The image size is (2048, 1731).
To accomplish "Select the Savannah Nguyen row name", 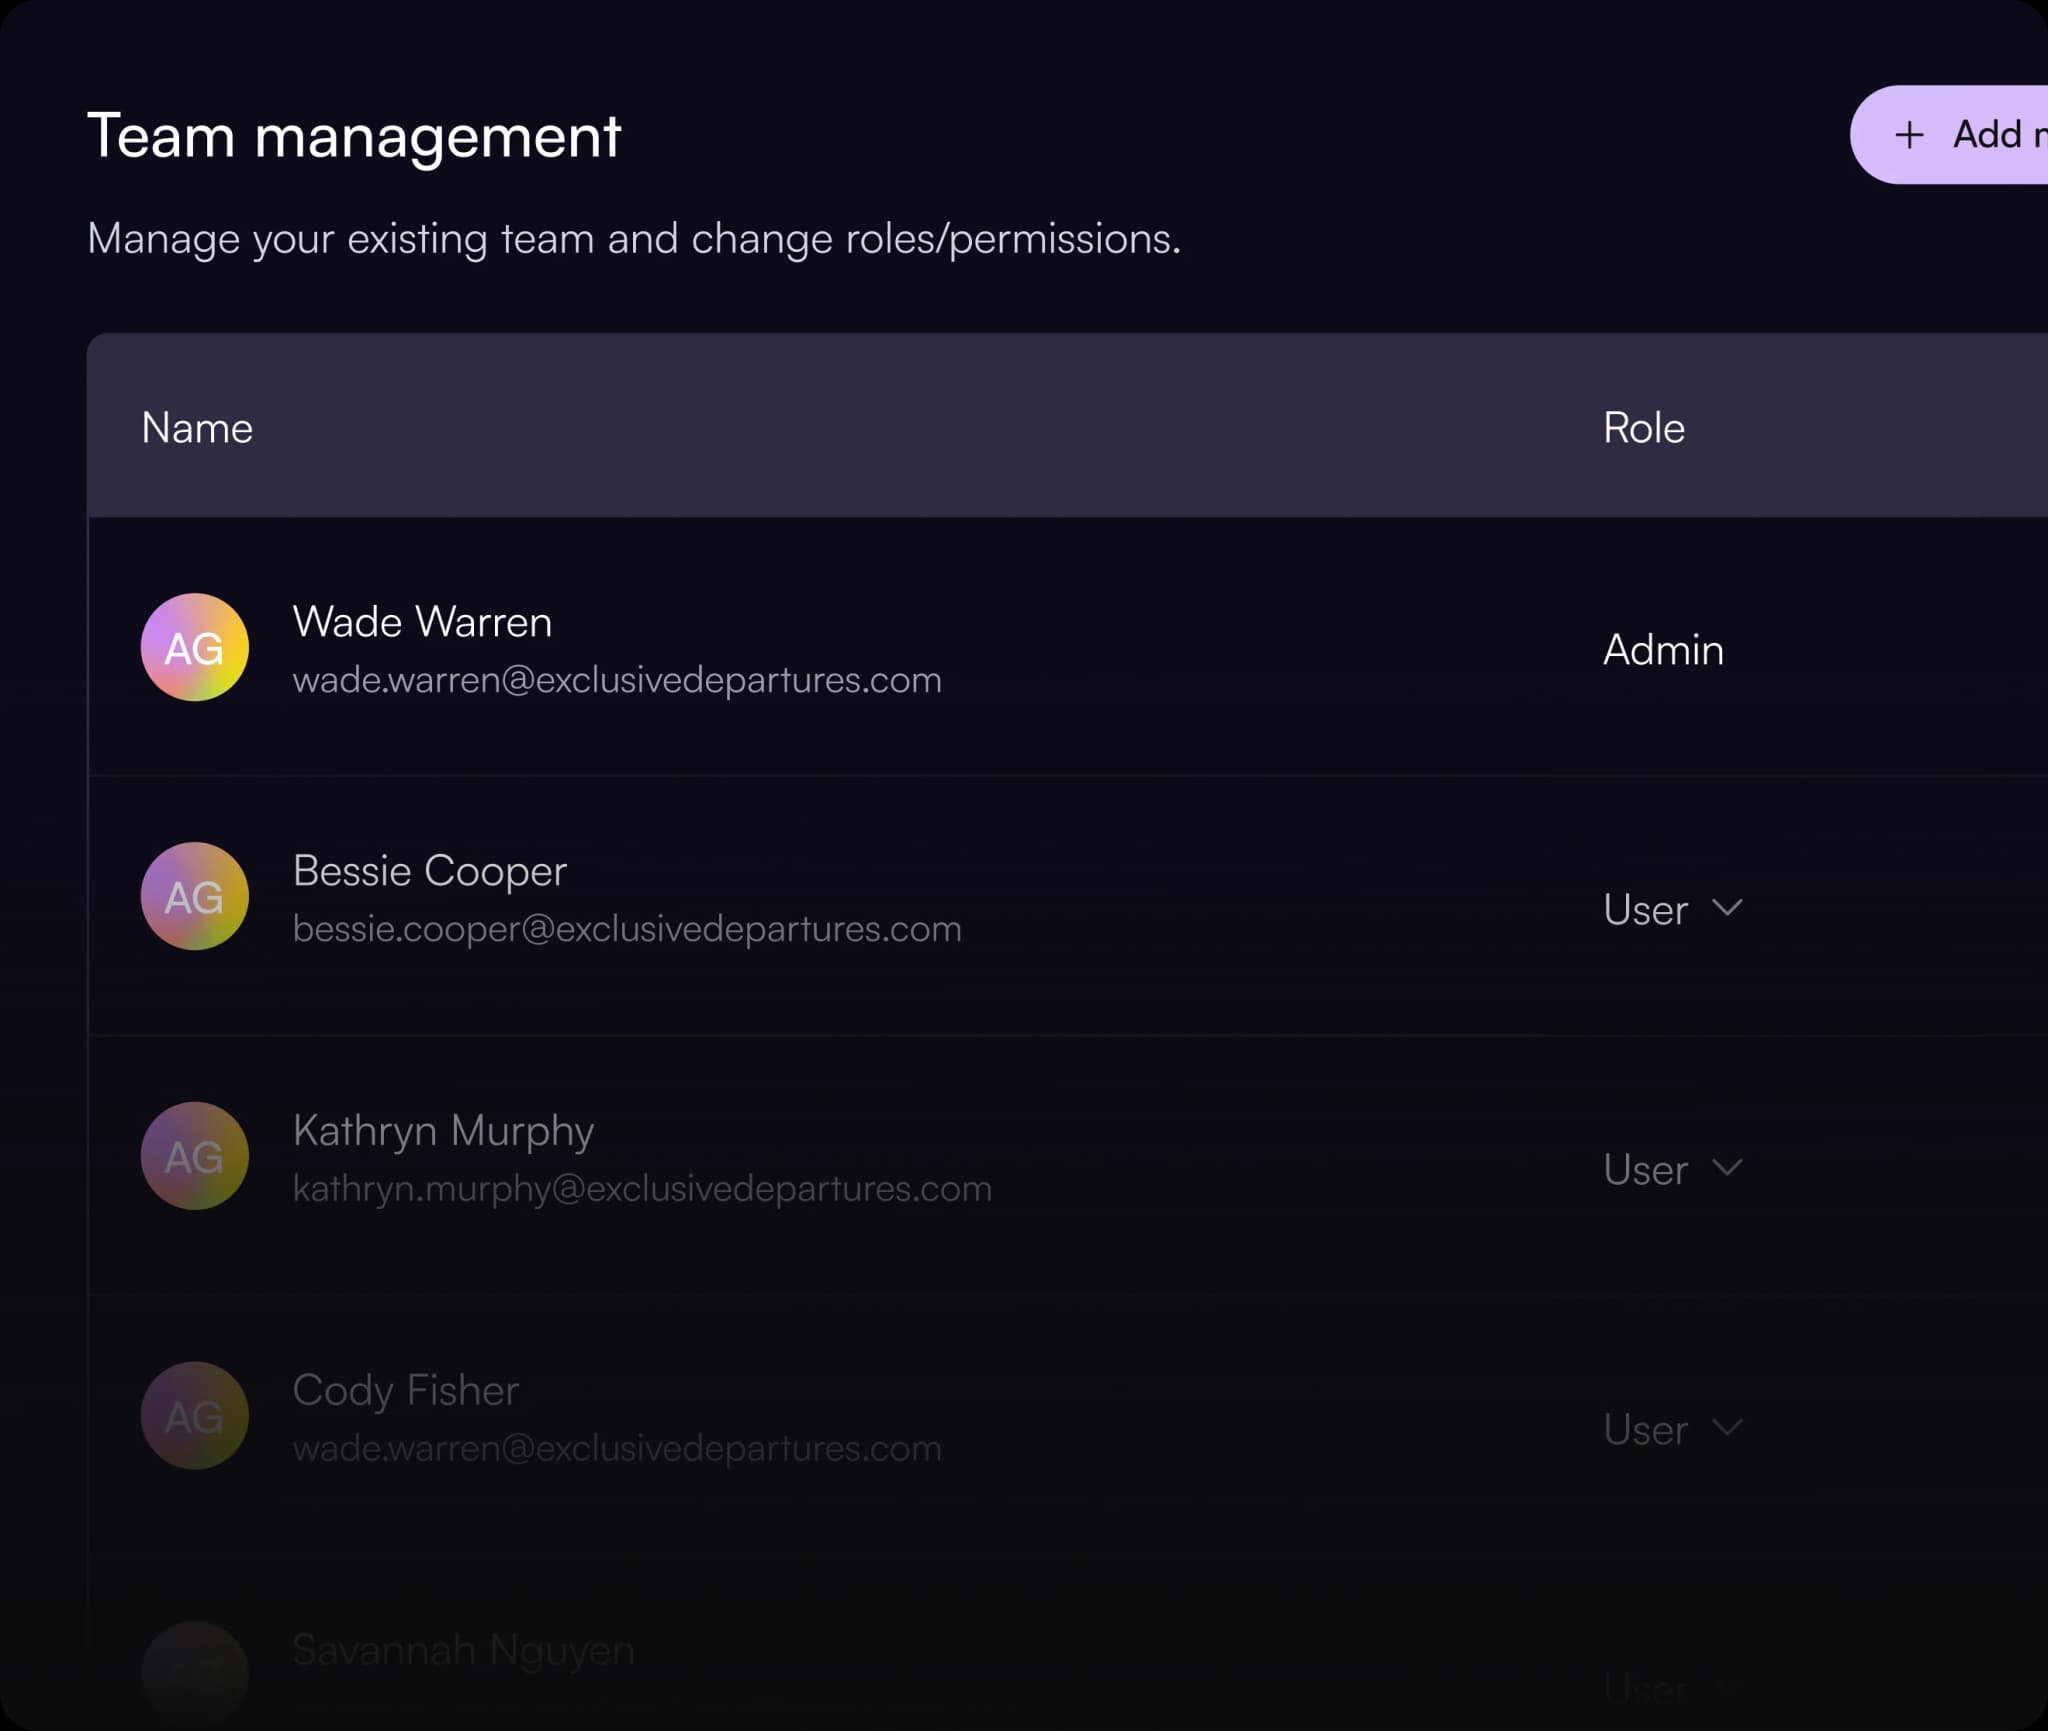I will coord(463,1650).
